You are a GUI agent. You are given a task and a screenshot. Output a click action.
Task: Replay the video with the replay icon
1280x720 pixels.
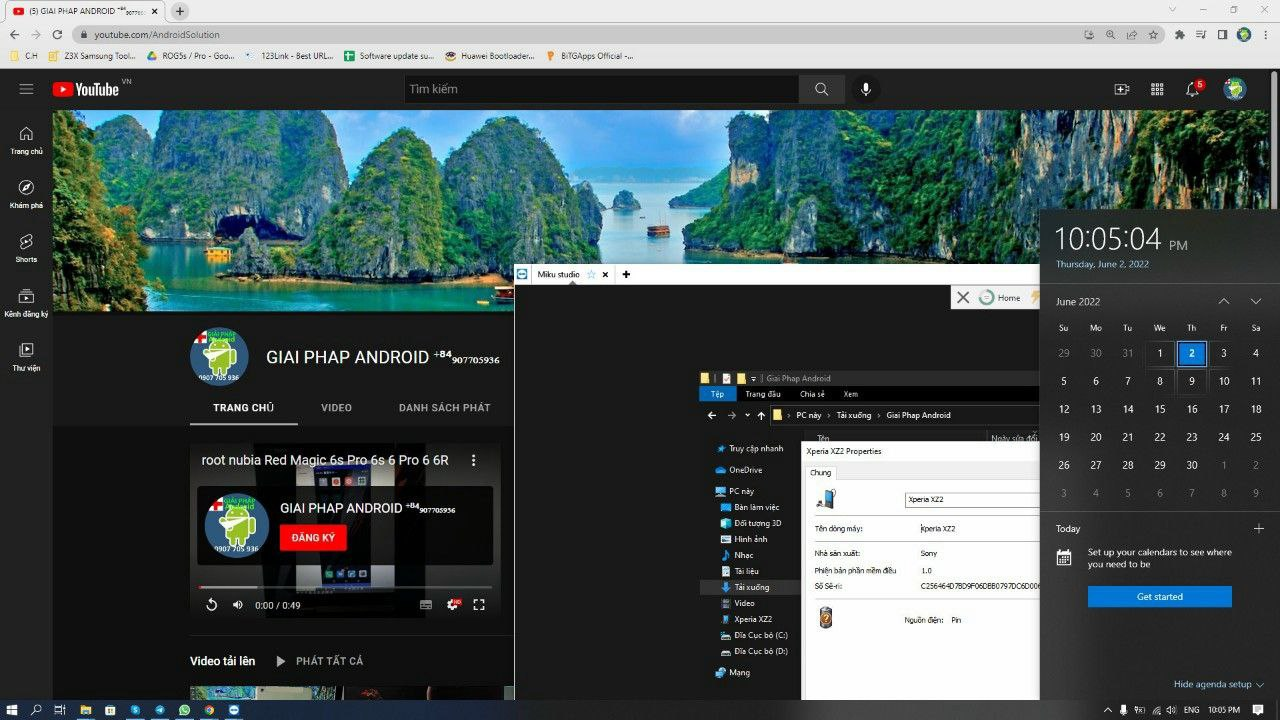coord(211,605)
